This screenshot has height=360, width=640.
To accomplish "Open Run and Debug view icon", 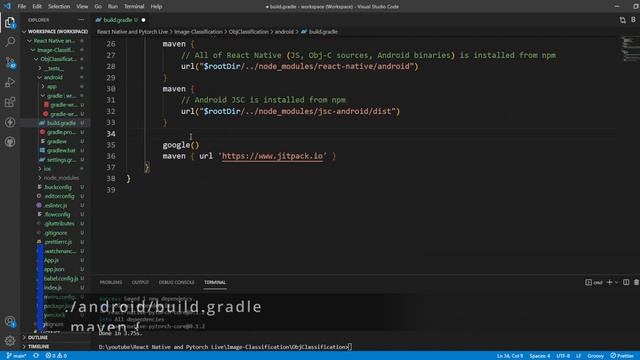I will click(x=10, y=82).
